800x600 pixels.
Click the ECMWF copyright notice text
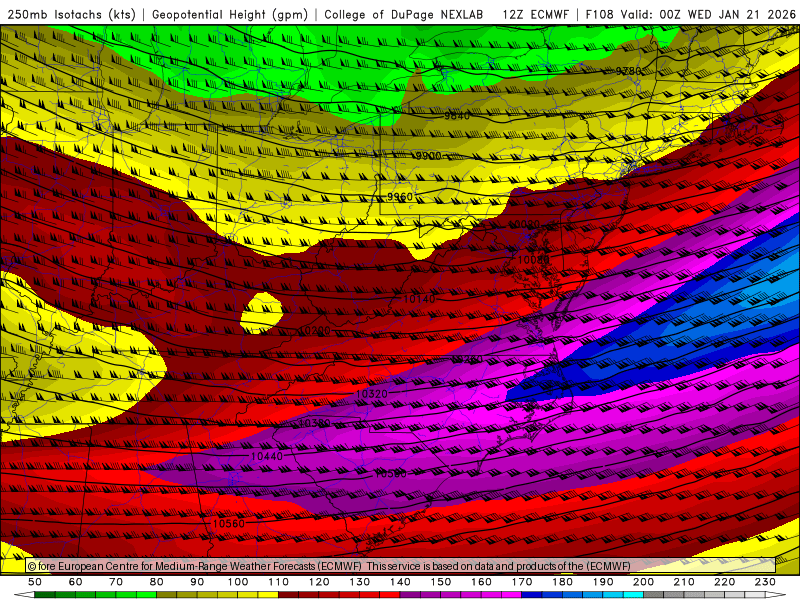click(329, 566)
